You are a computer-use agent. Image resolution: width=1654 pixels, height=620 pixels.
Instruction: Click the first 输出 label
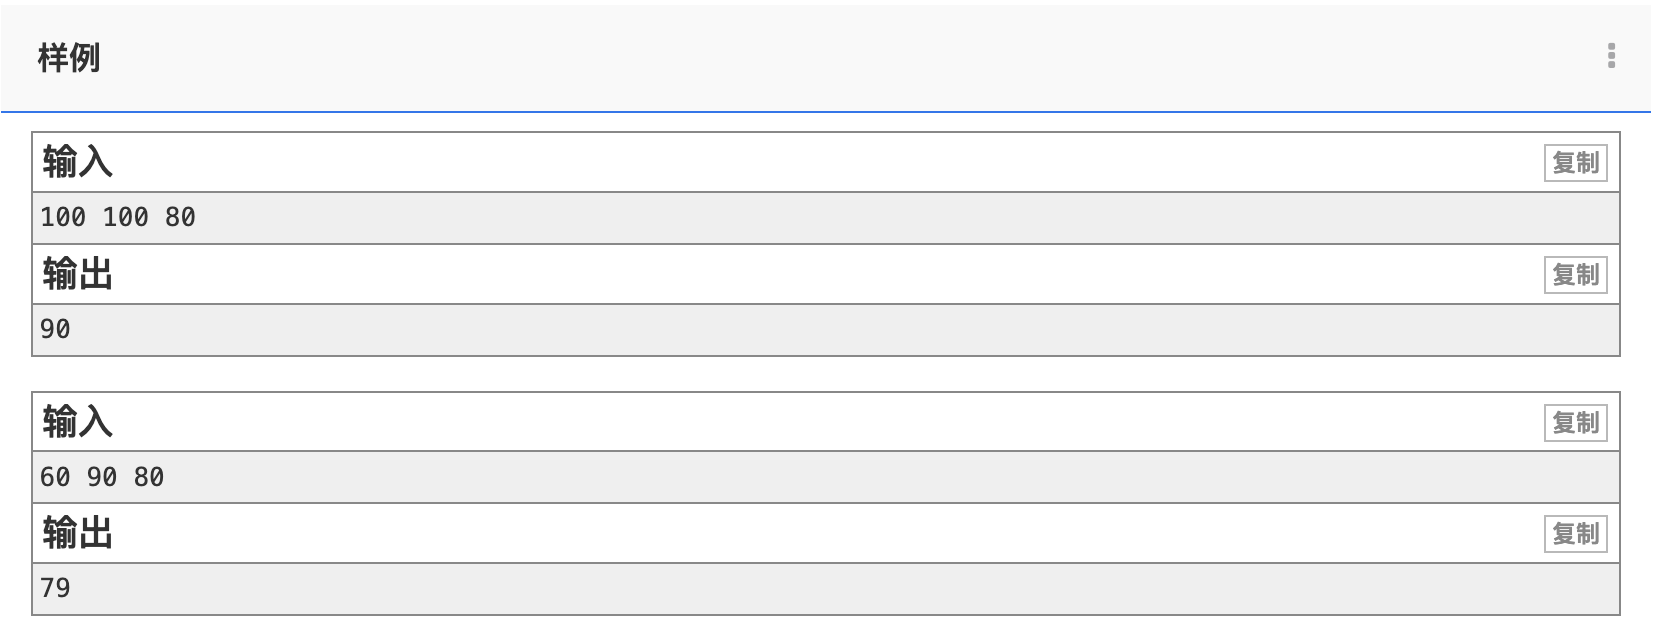77,274
